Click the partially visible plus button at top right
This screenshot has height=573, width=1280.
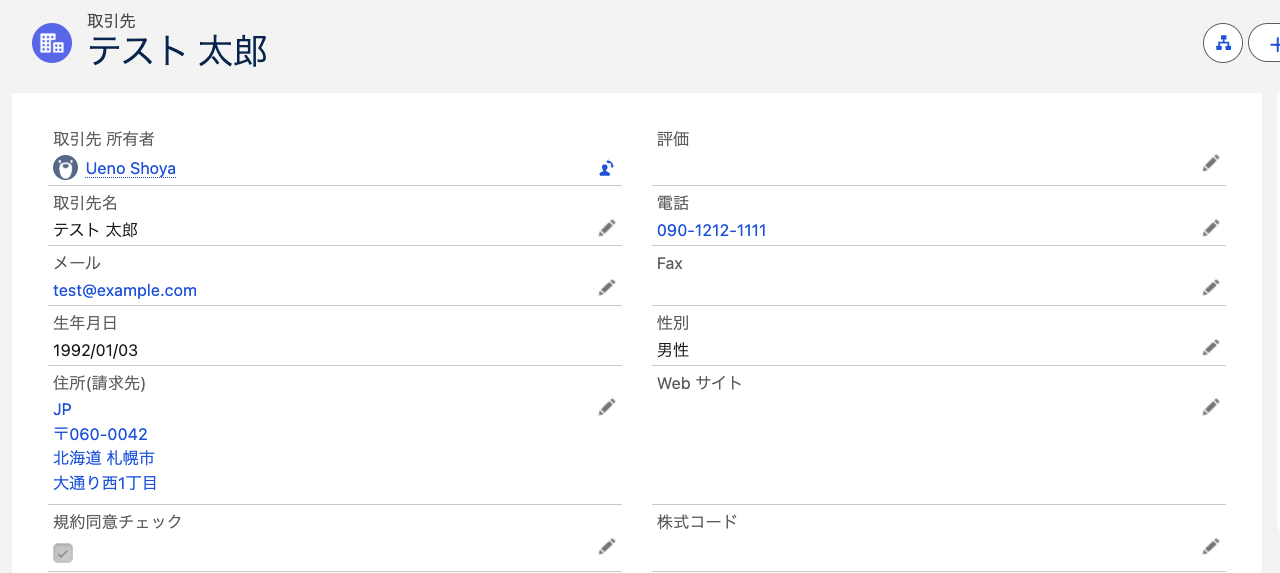pyautogui.click(x=1266, y=43)
